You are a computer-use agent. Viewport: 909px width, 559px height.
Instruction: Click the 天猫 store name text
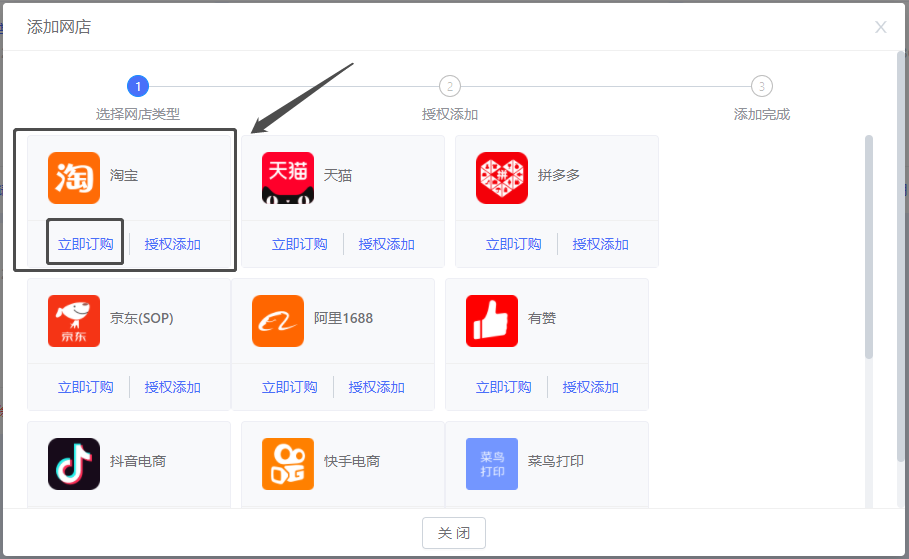coord(338,175)
